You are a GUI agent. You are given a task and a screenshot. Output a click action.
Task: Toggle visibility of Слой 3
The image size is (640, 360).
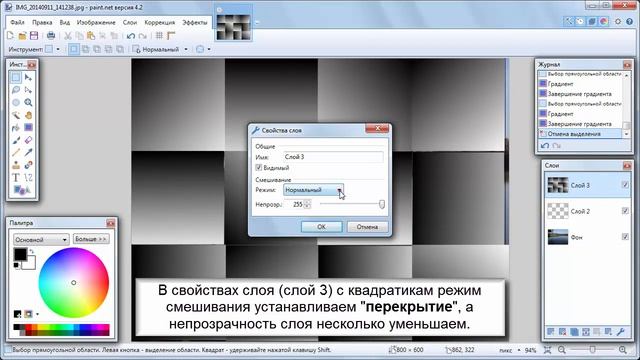click(625, 185)
